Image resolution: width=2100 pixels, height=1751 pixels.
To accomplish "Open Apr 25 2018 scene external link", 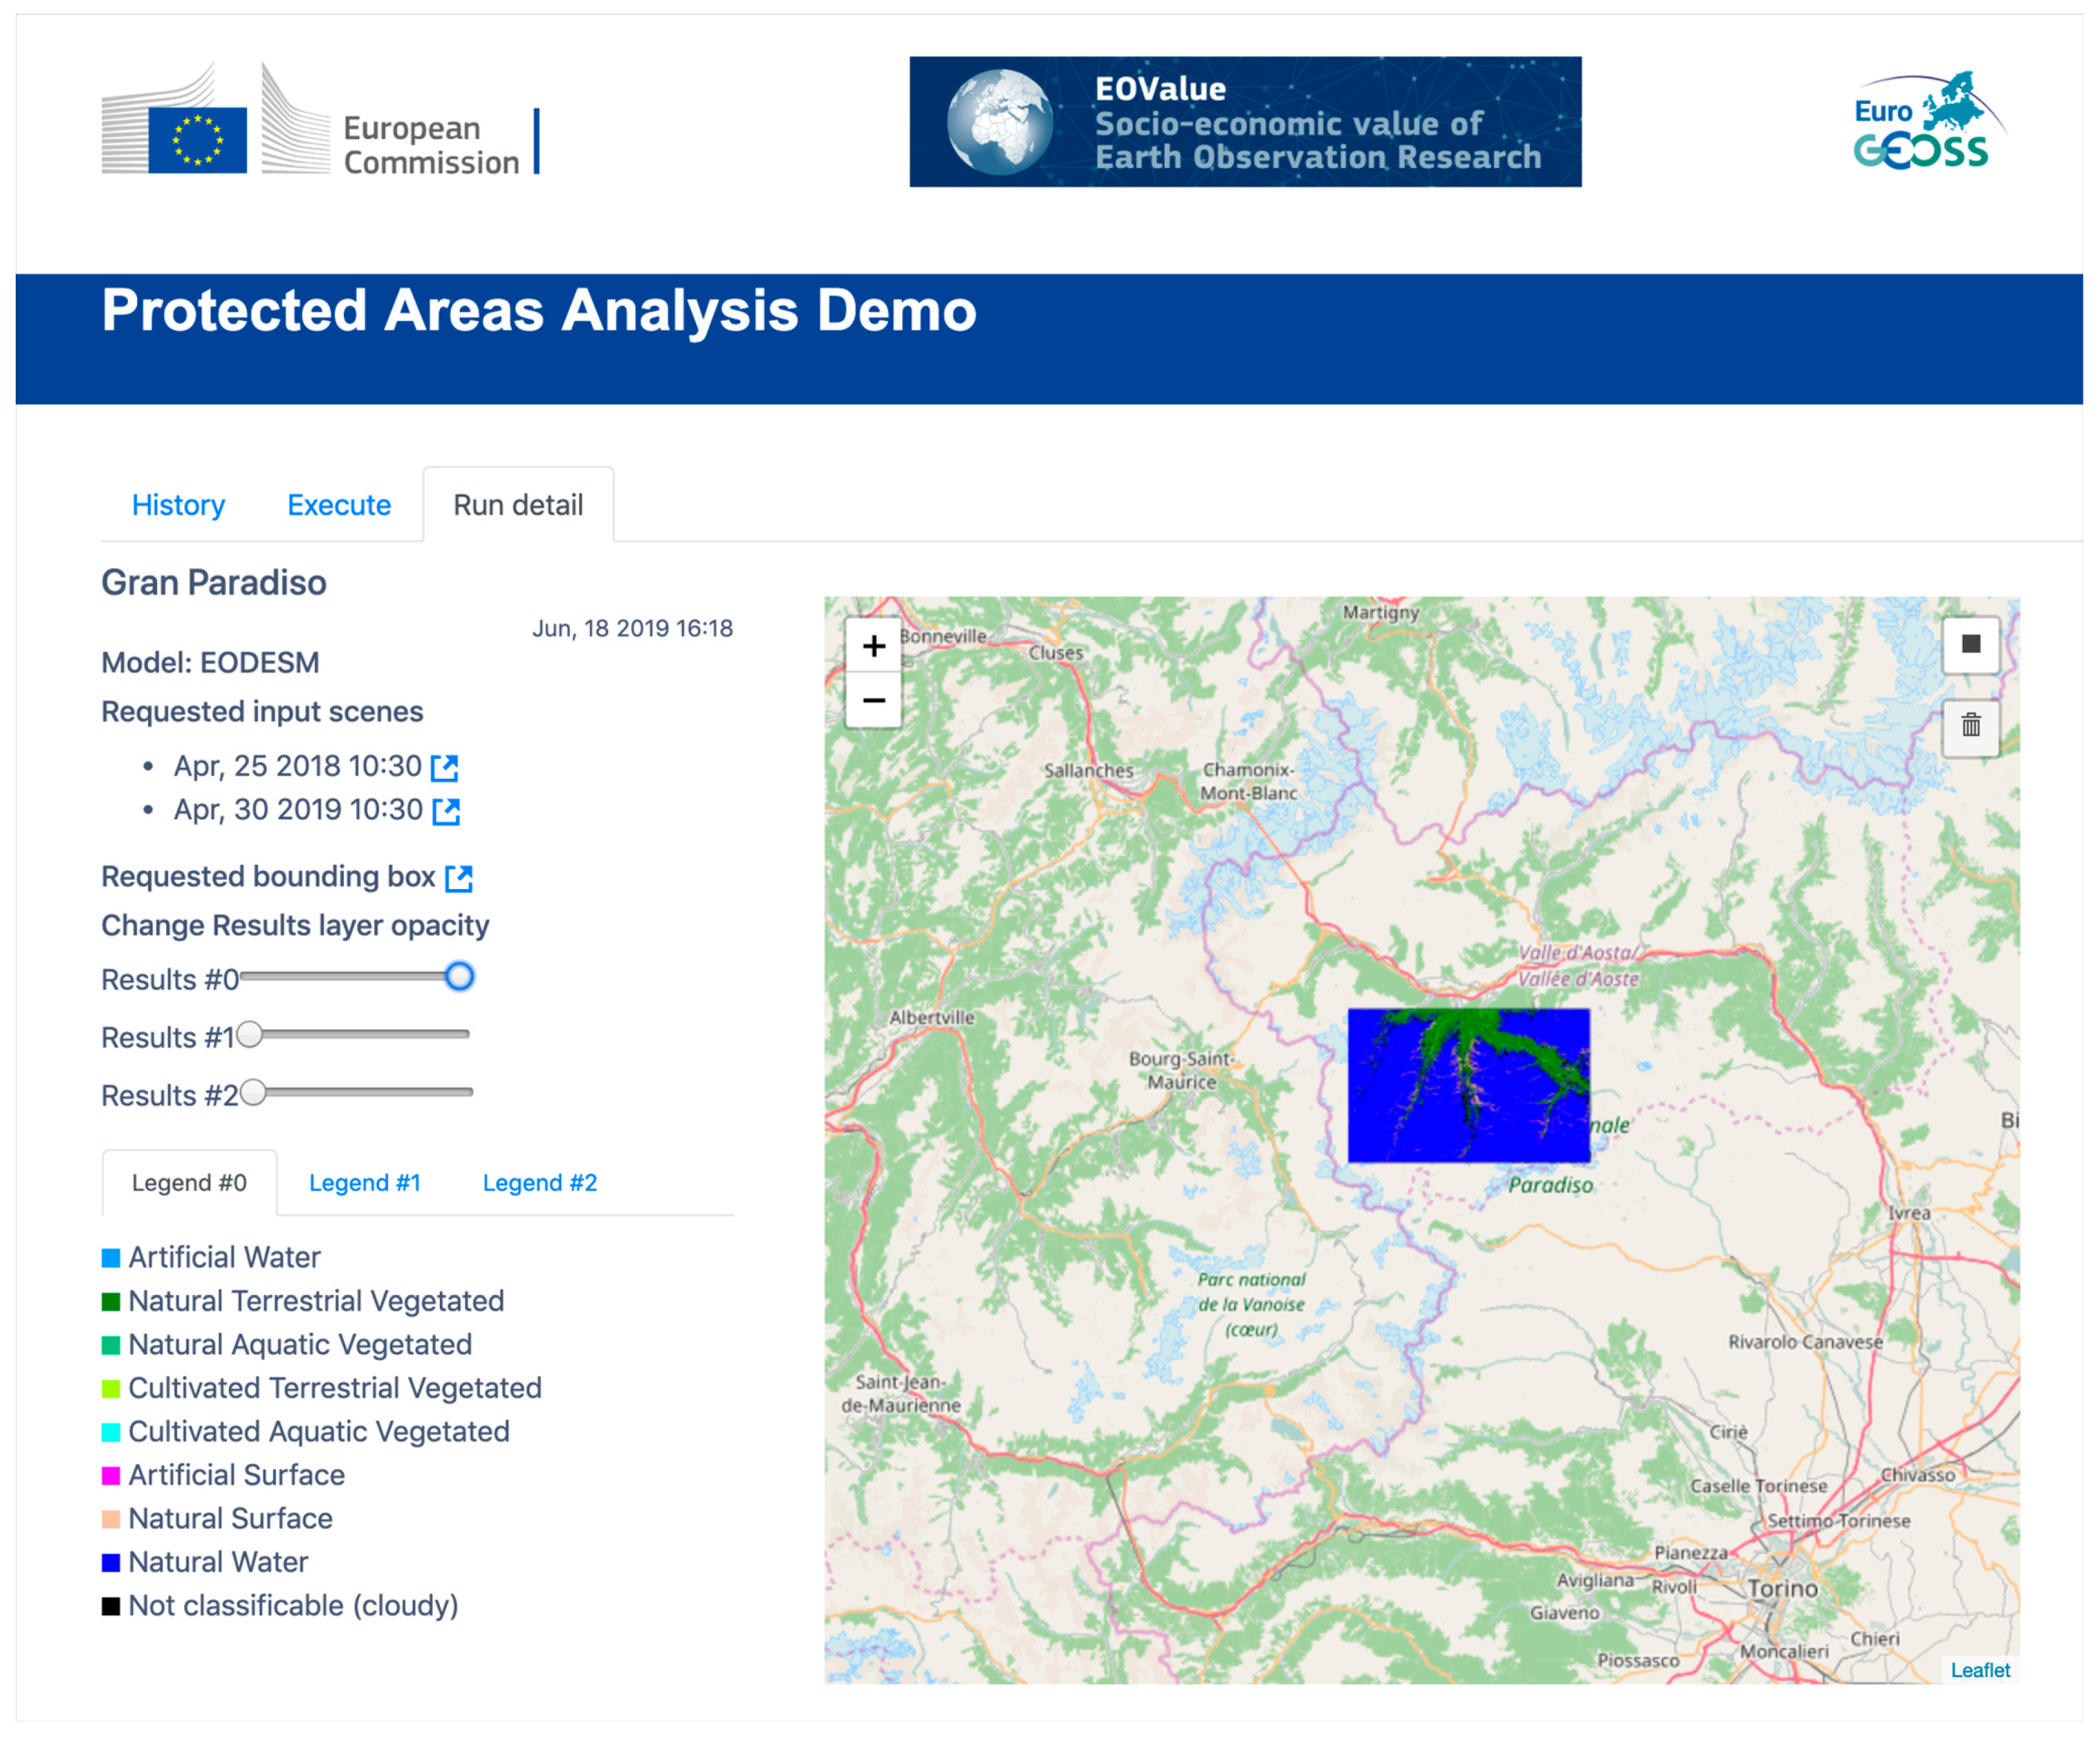I will (444, 767).
